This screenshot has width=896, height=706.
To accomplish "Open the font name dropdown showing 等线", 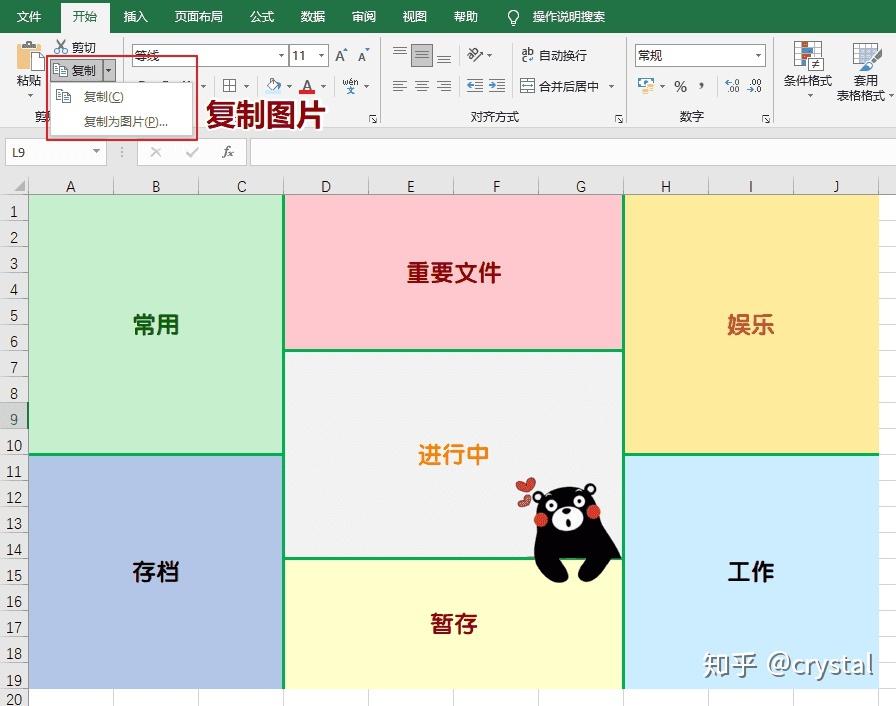I will click(280, 54).
